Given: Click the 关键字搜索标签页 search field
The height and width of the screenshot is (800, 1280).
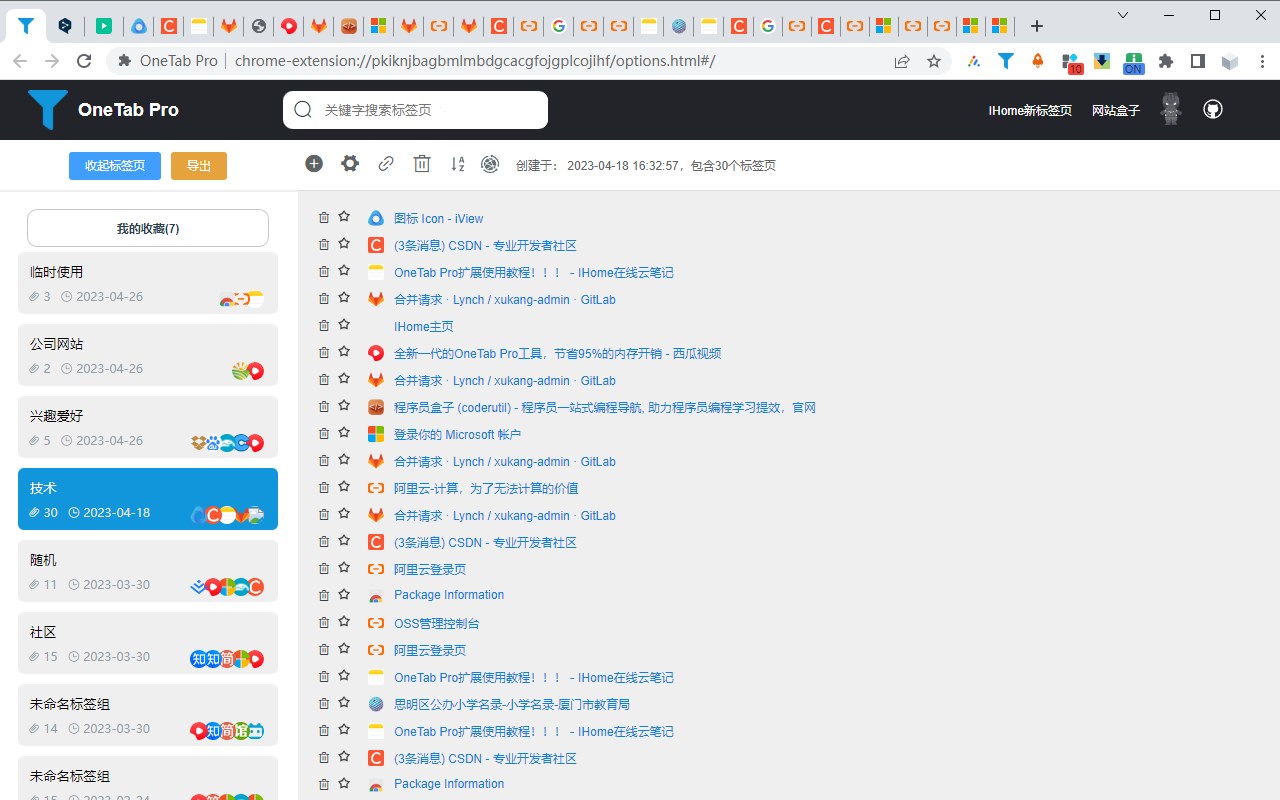Looking at the screenshot, I should pyautogui.click(x=415, y=110).
